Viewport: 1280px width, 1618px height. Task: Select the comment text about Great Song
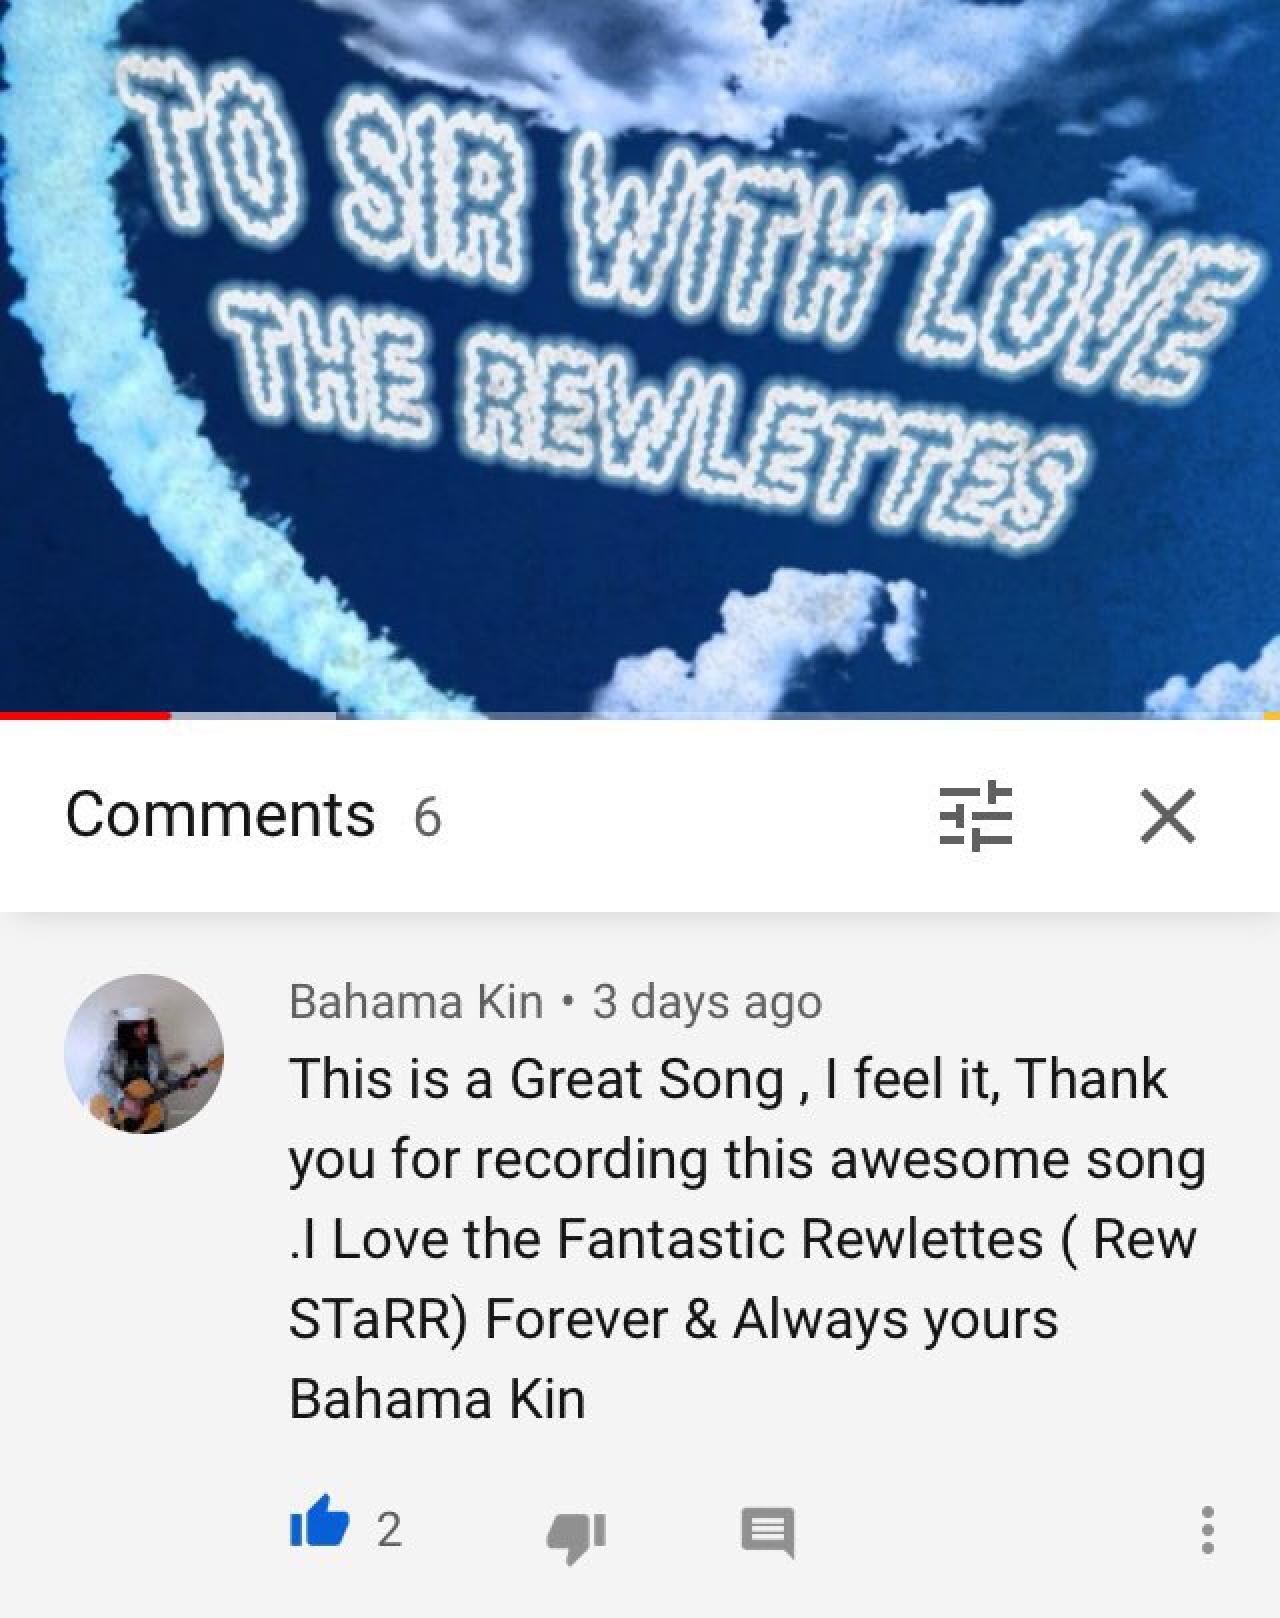[747, 1238]
